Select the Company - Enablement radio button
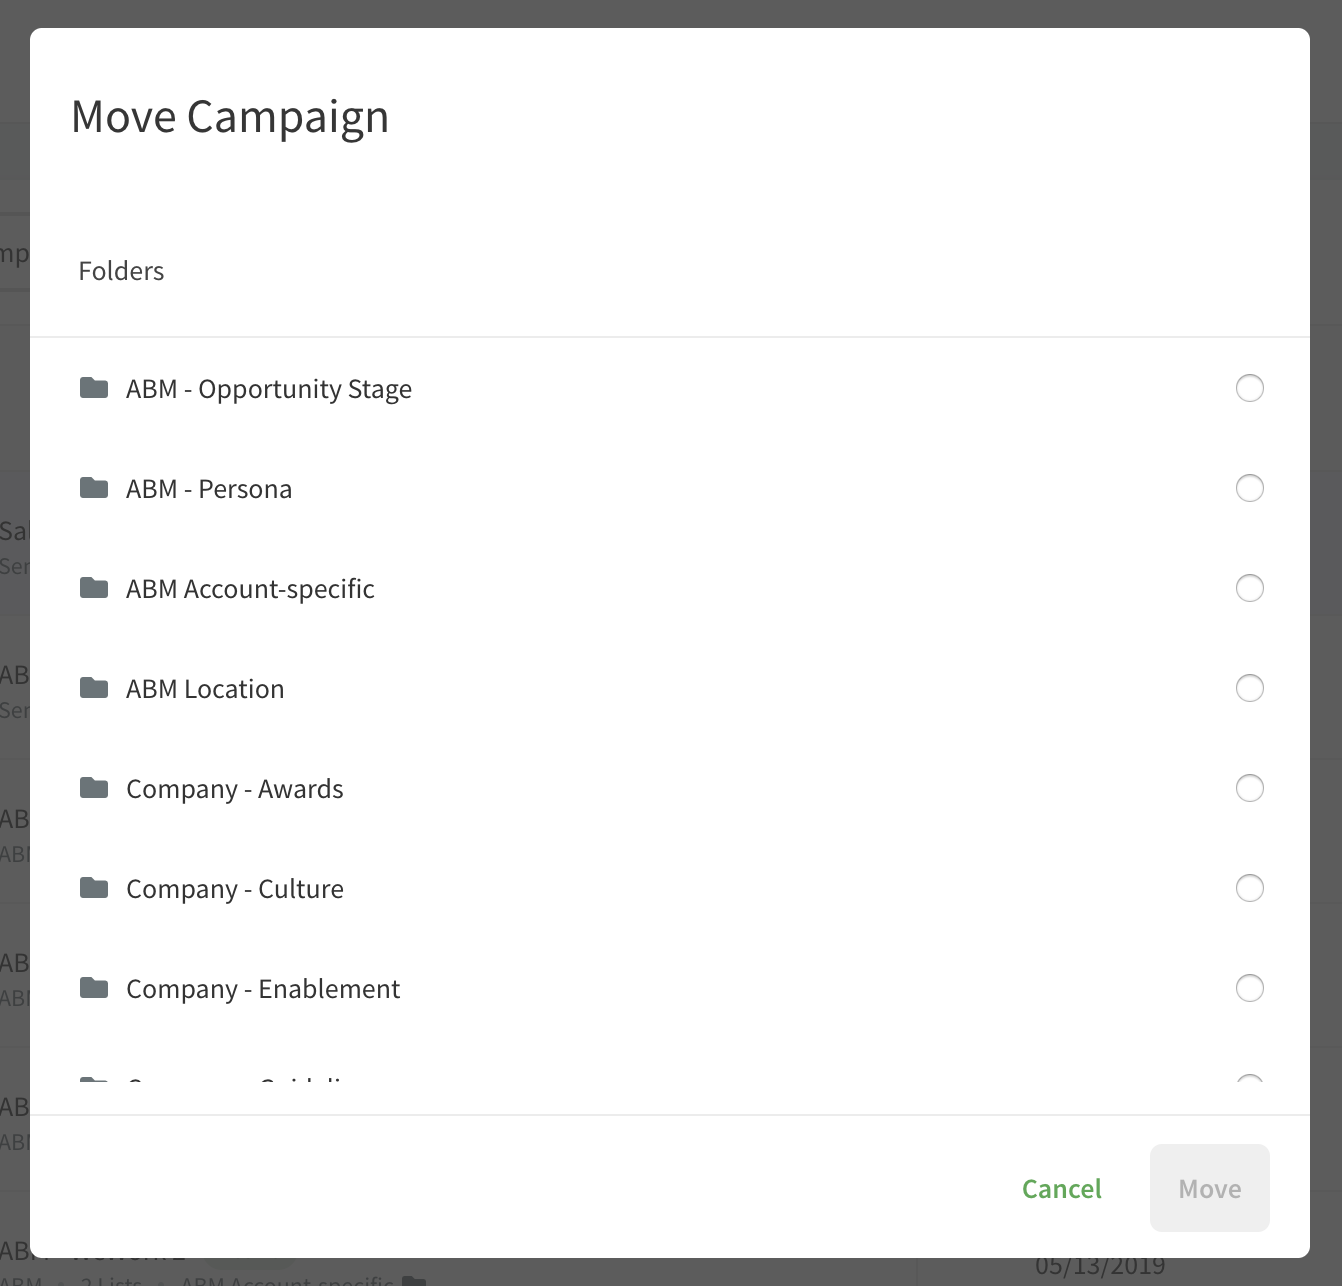This screenshot has width=1342, height=1286. click(1250, 988)
